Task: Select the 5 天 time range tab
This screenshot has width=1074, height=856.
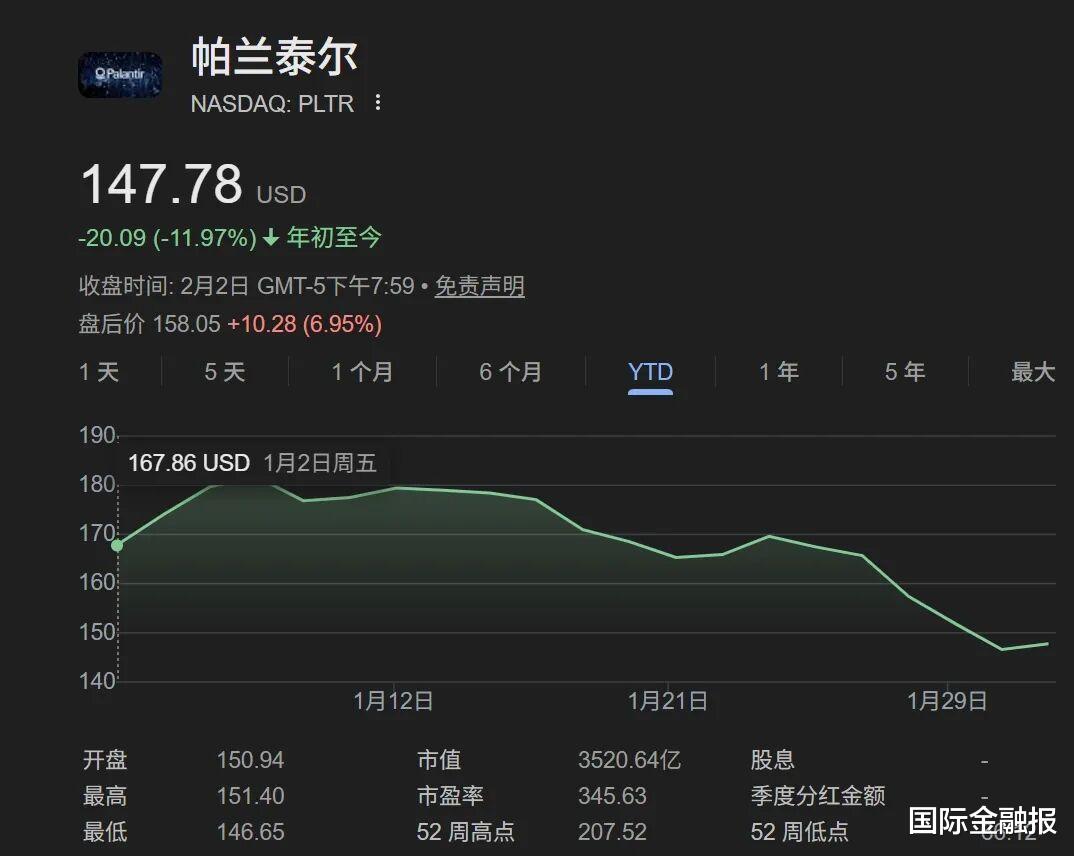Action: [x=225, y=372]
